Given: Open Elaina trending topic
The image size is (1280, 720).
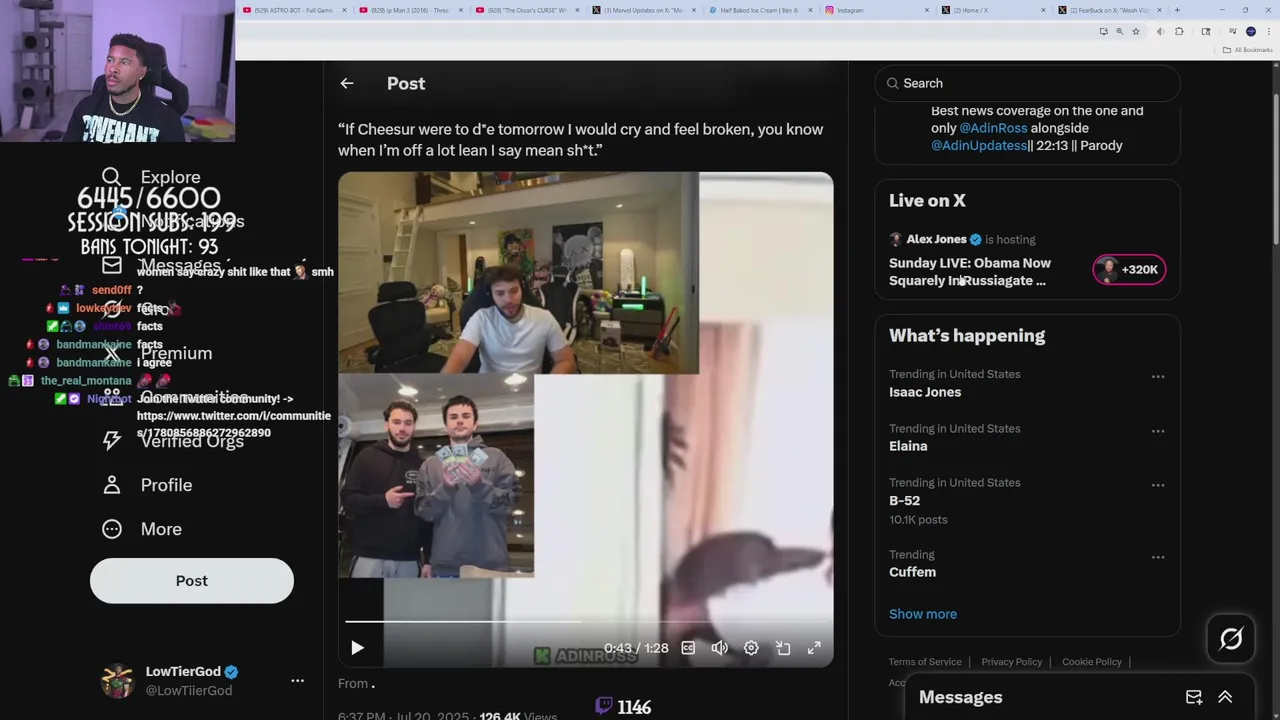Looking at the screenshot, I should pos(908,446).
